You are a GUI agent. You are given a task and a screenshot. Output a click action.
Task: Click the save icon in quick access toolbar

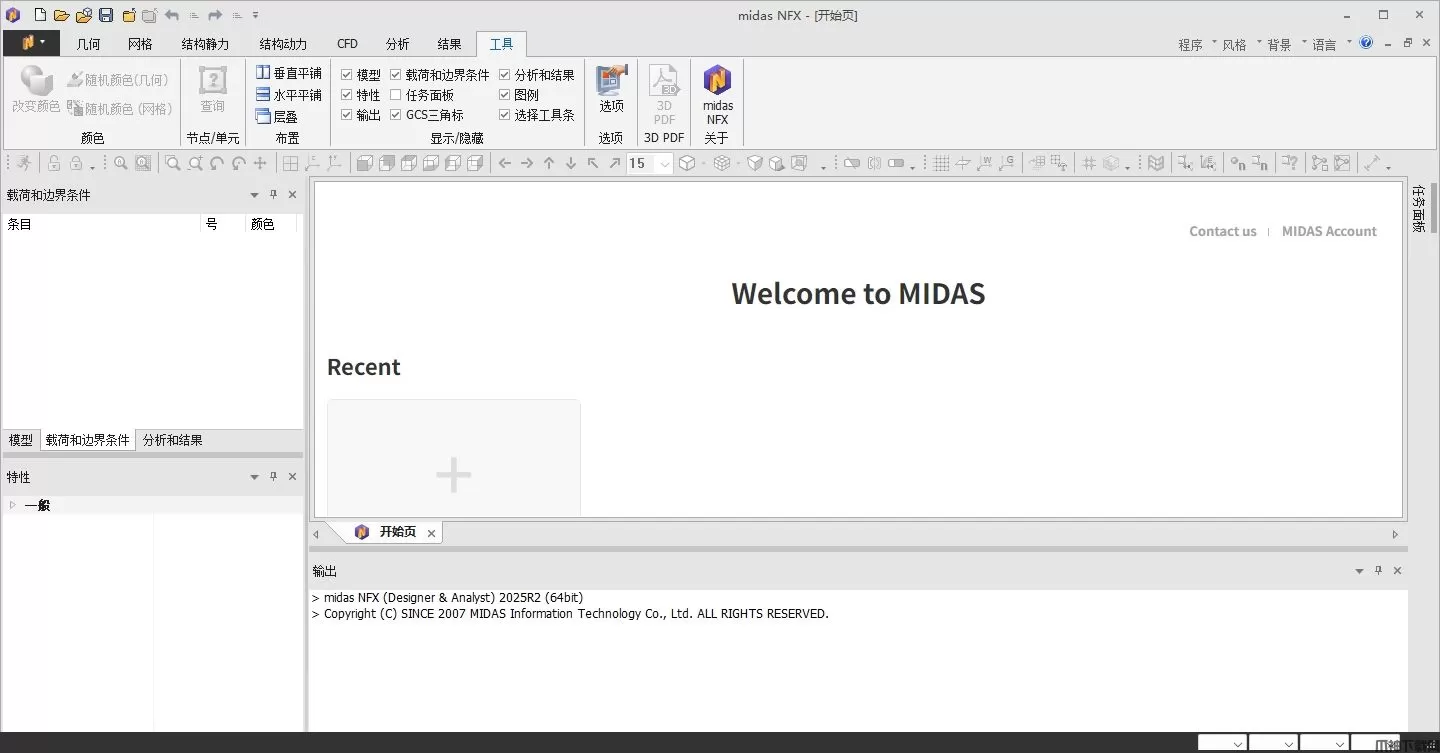coord(106,15)
